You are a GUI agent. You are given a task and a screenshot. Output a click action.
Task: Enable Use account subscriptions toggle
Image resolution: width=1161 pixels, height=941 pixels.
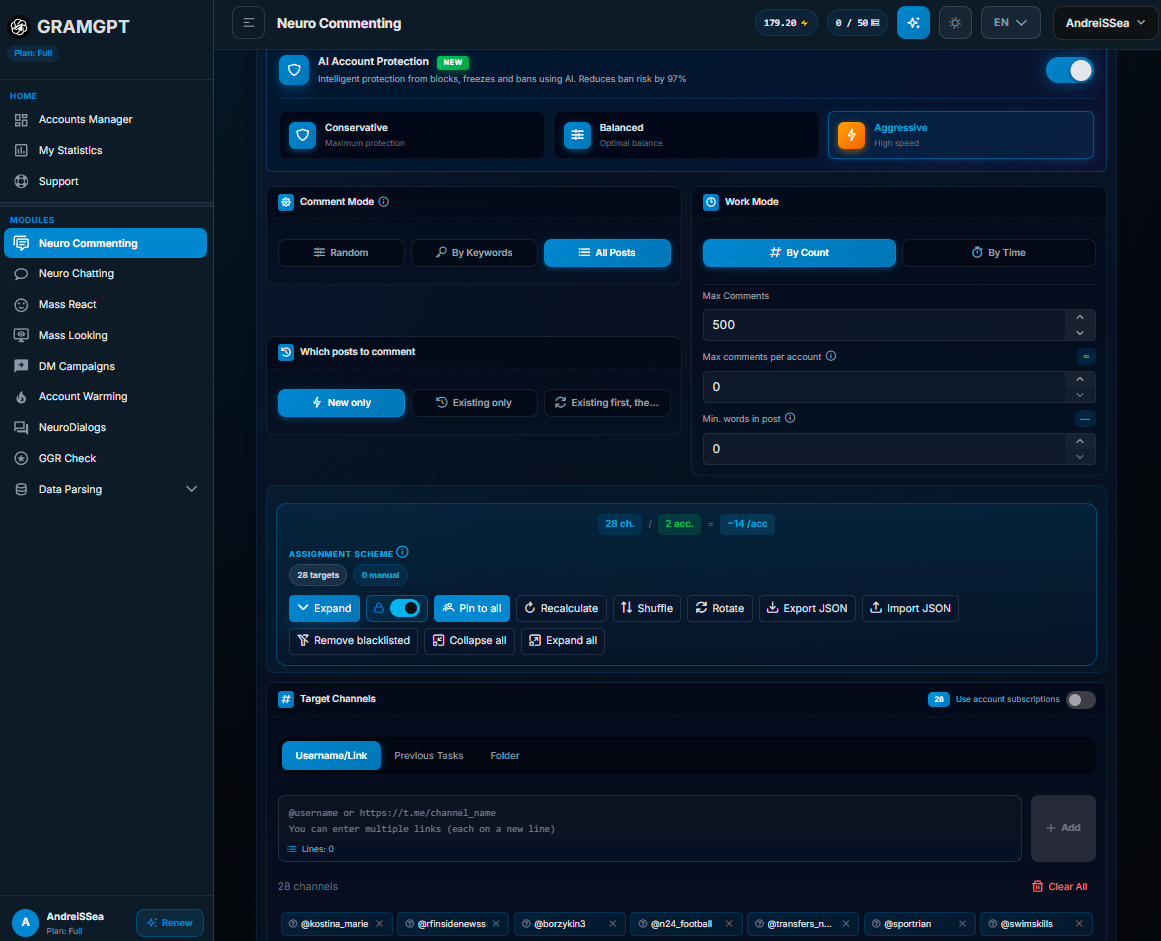tap(1080, 700)
